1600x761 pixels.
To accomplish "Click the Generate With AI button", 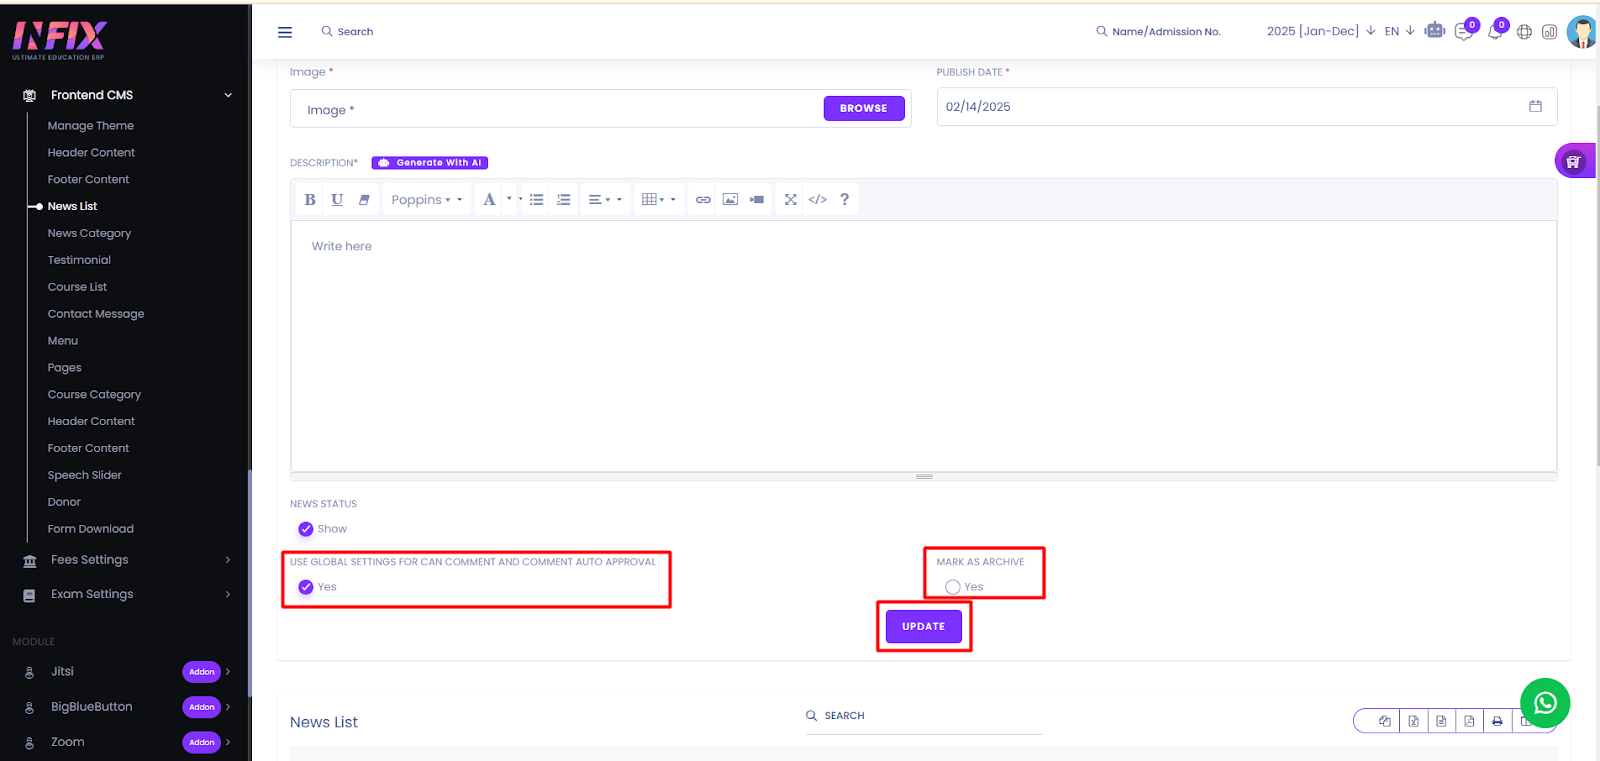I will tap(430, 163).
